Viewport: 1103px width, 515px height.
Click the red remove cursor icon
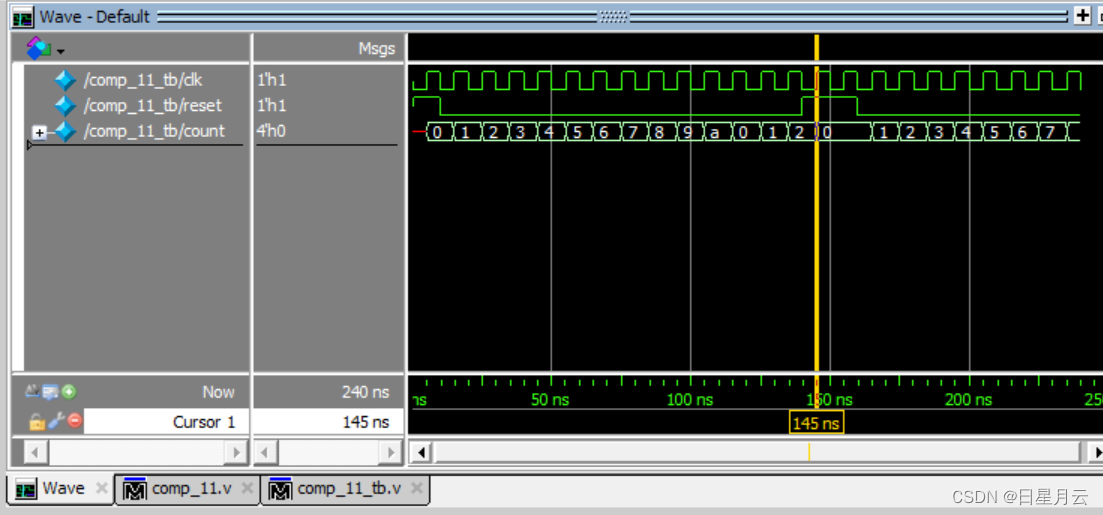click(75, 421)
